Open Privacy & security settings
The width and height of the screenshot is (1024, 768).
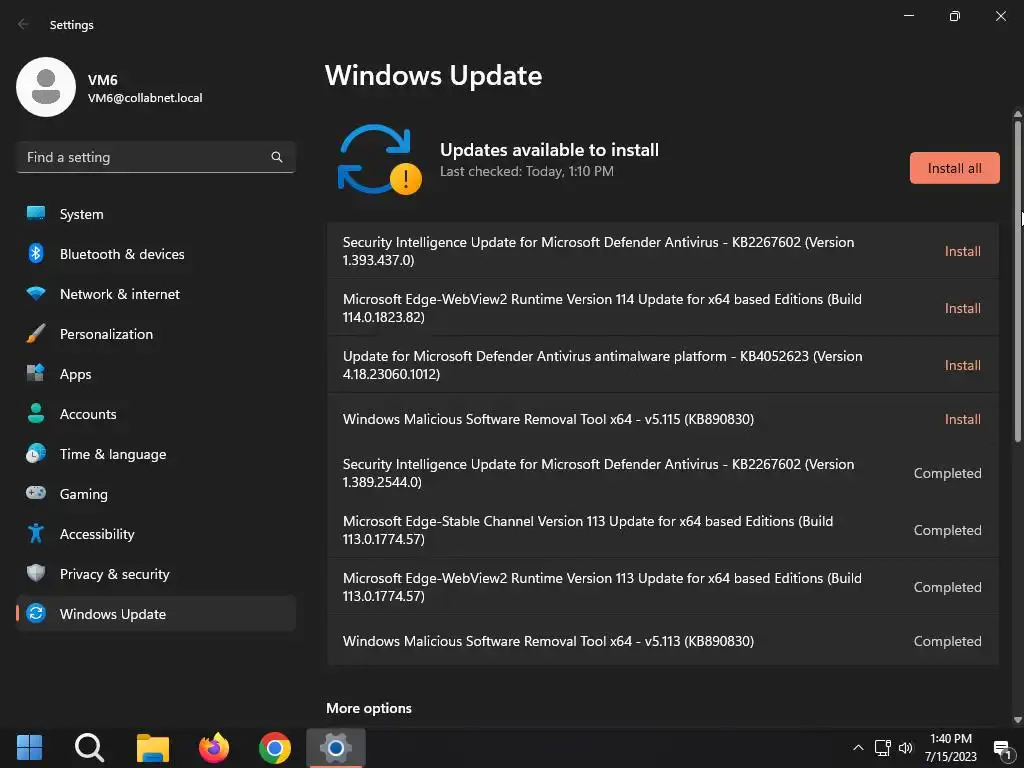click(155, 574)
